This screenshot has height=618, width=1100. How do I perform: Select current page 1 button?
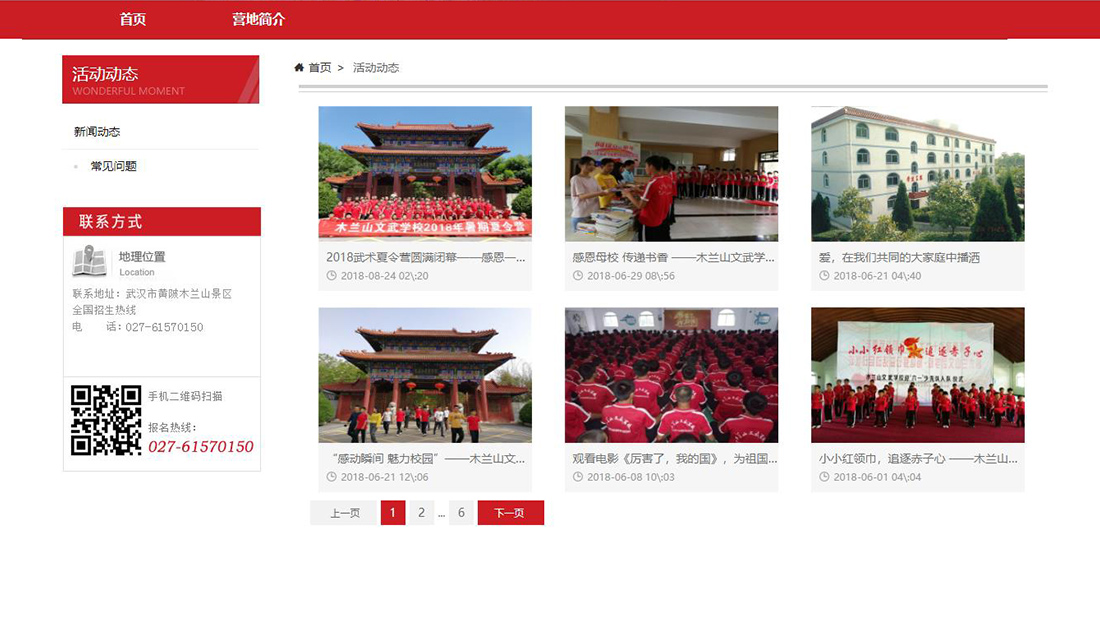point(392,513)
